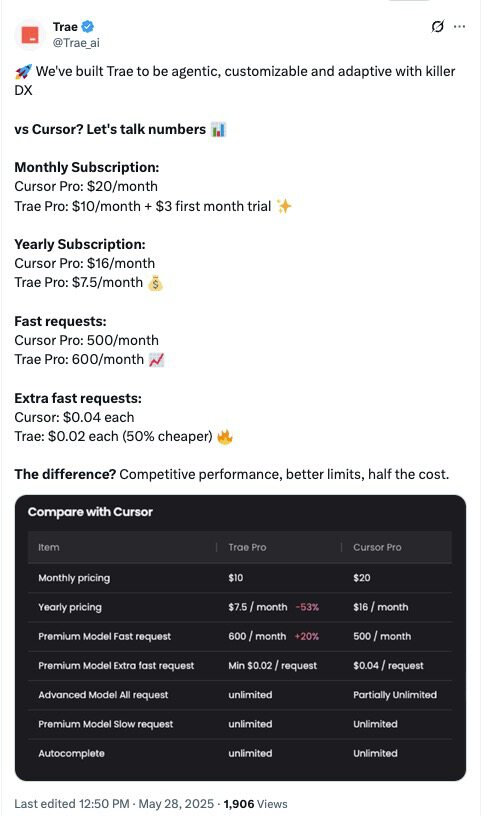Click the Trae profile avatar
This screenshot has width=489, height=816.
tap(30, 35)
